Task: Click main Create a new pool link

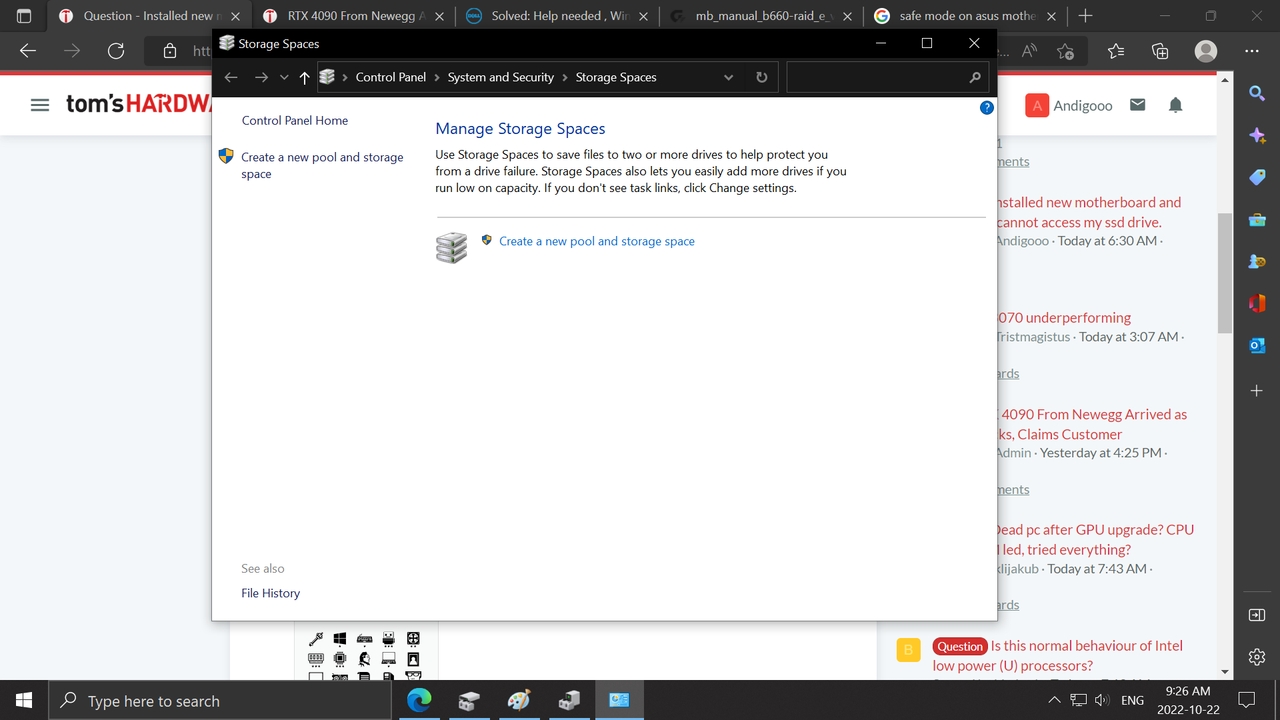Action: (597, 241)
